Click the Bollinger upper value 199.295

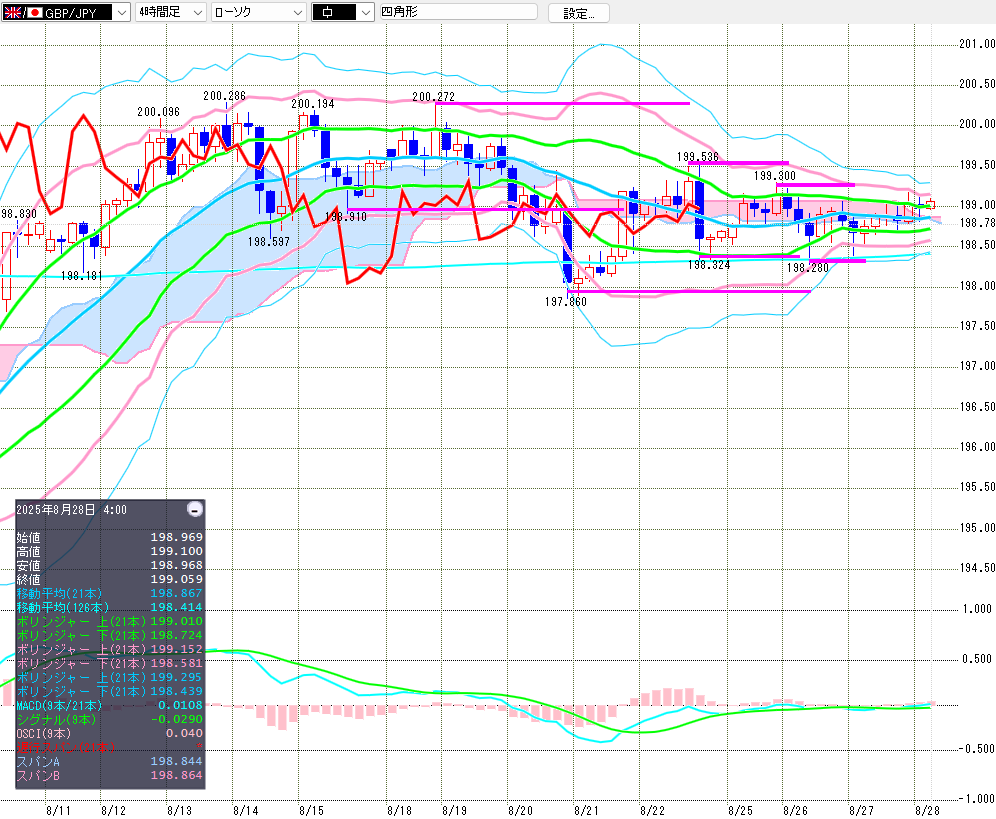[x=177, y=677]
